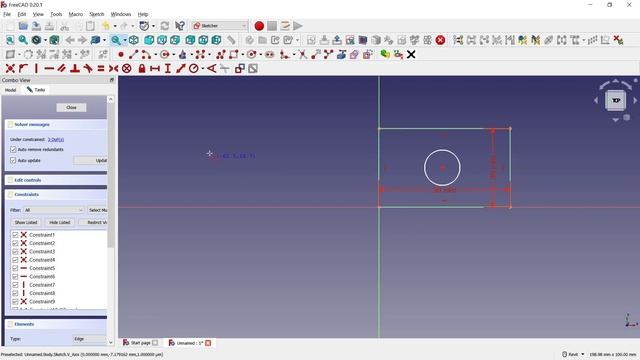Viewport: 640px width, 360px height.
Task: Apply horizontal constraint
Action: click(49, 69)
